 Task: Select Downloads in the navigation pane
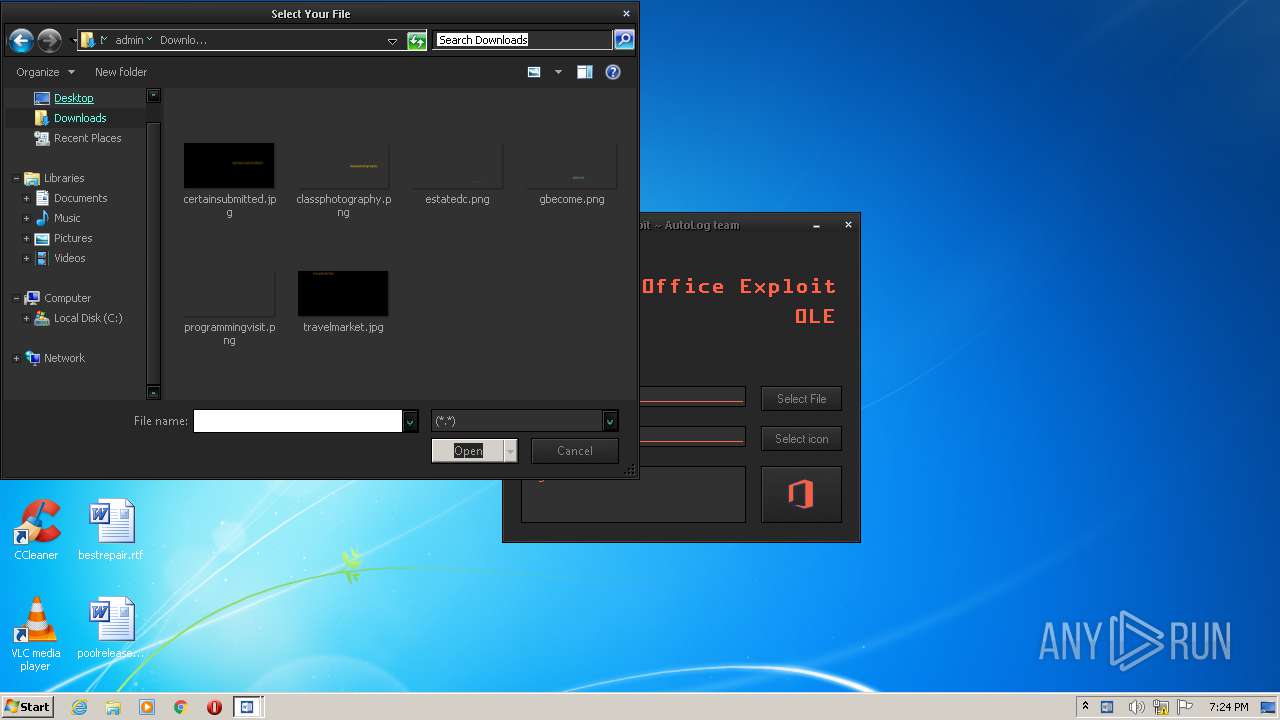coord(80,118)
